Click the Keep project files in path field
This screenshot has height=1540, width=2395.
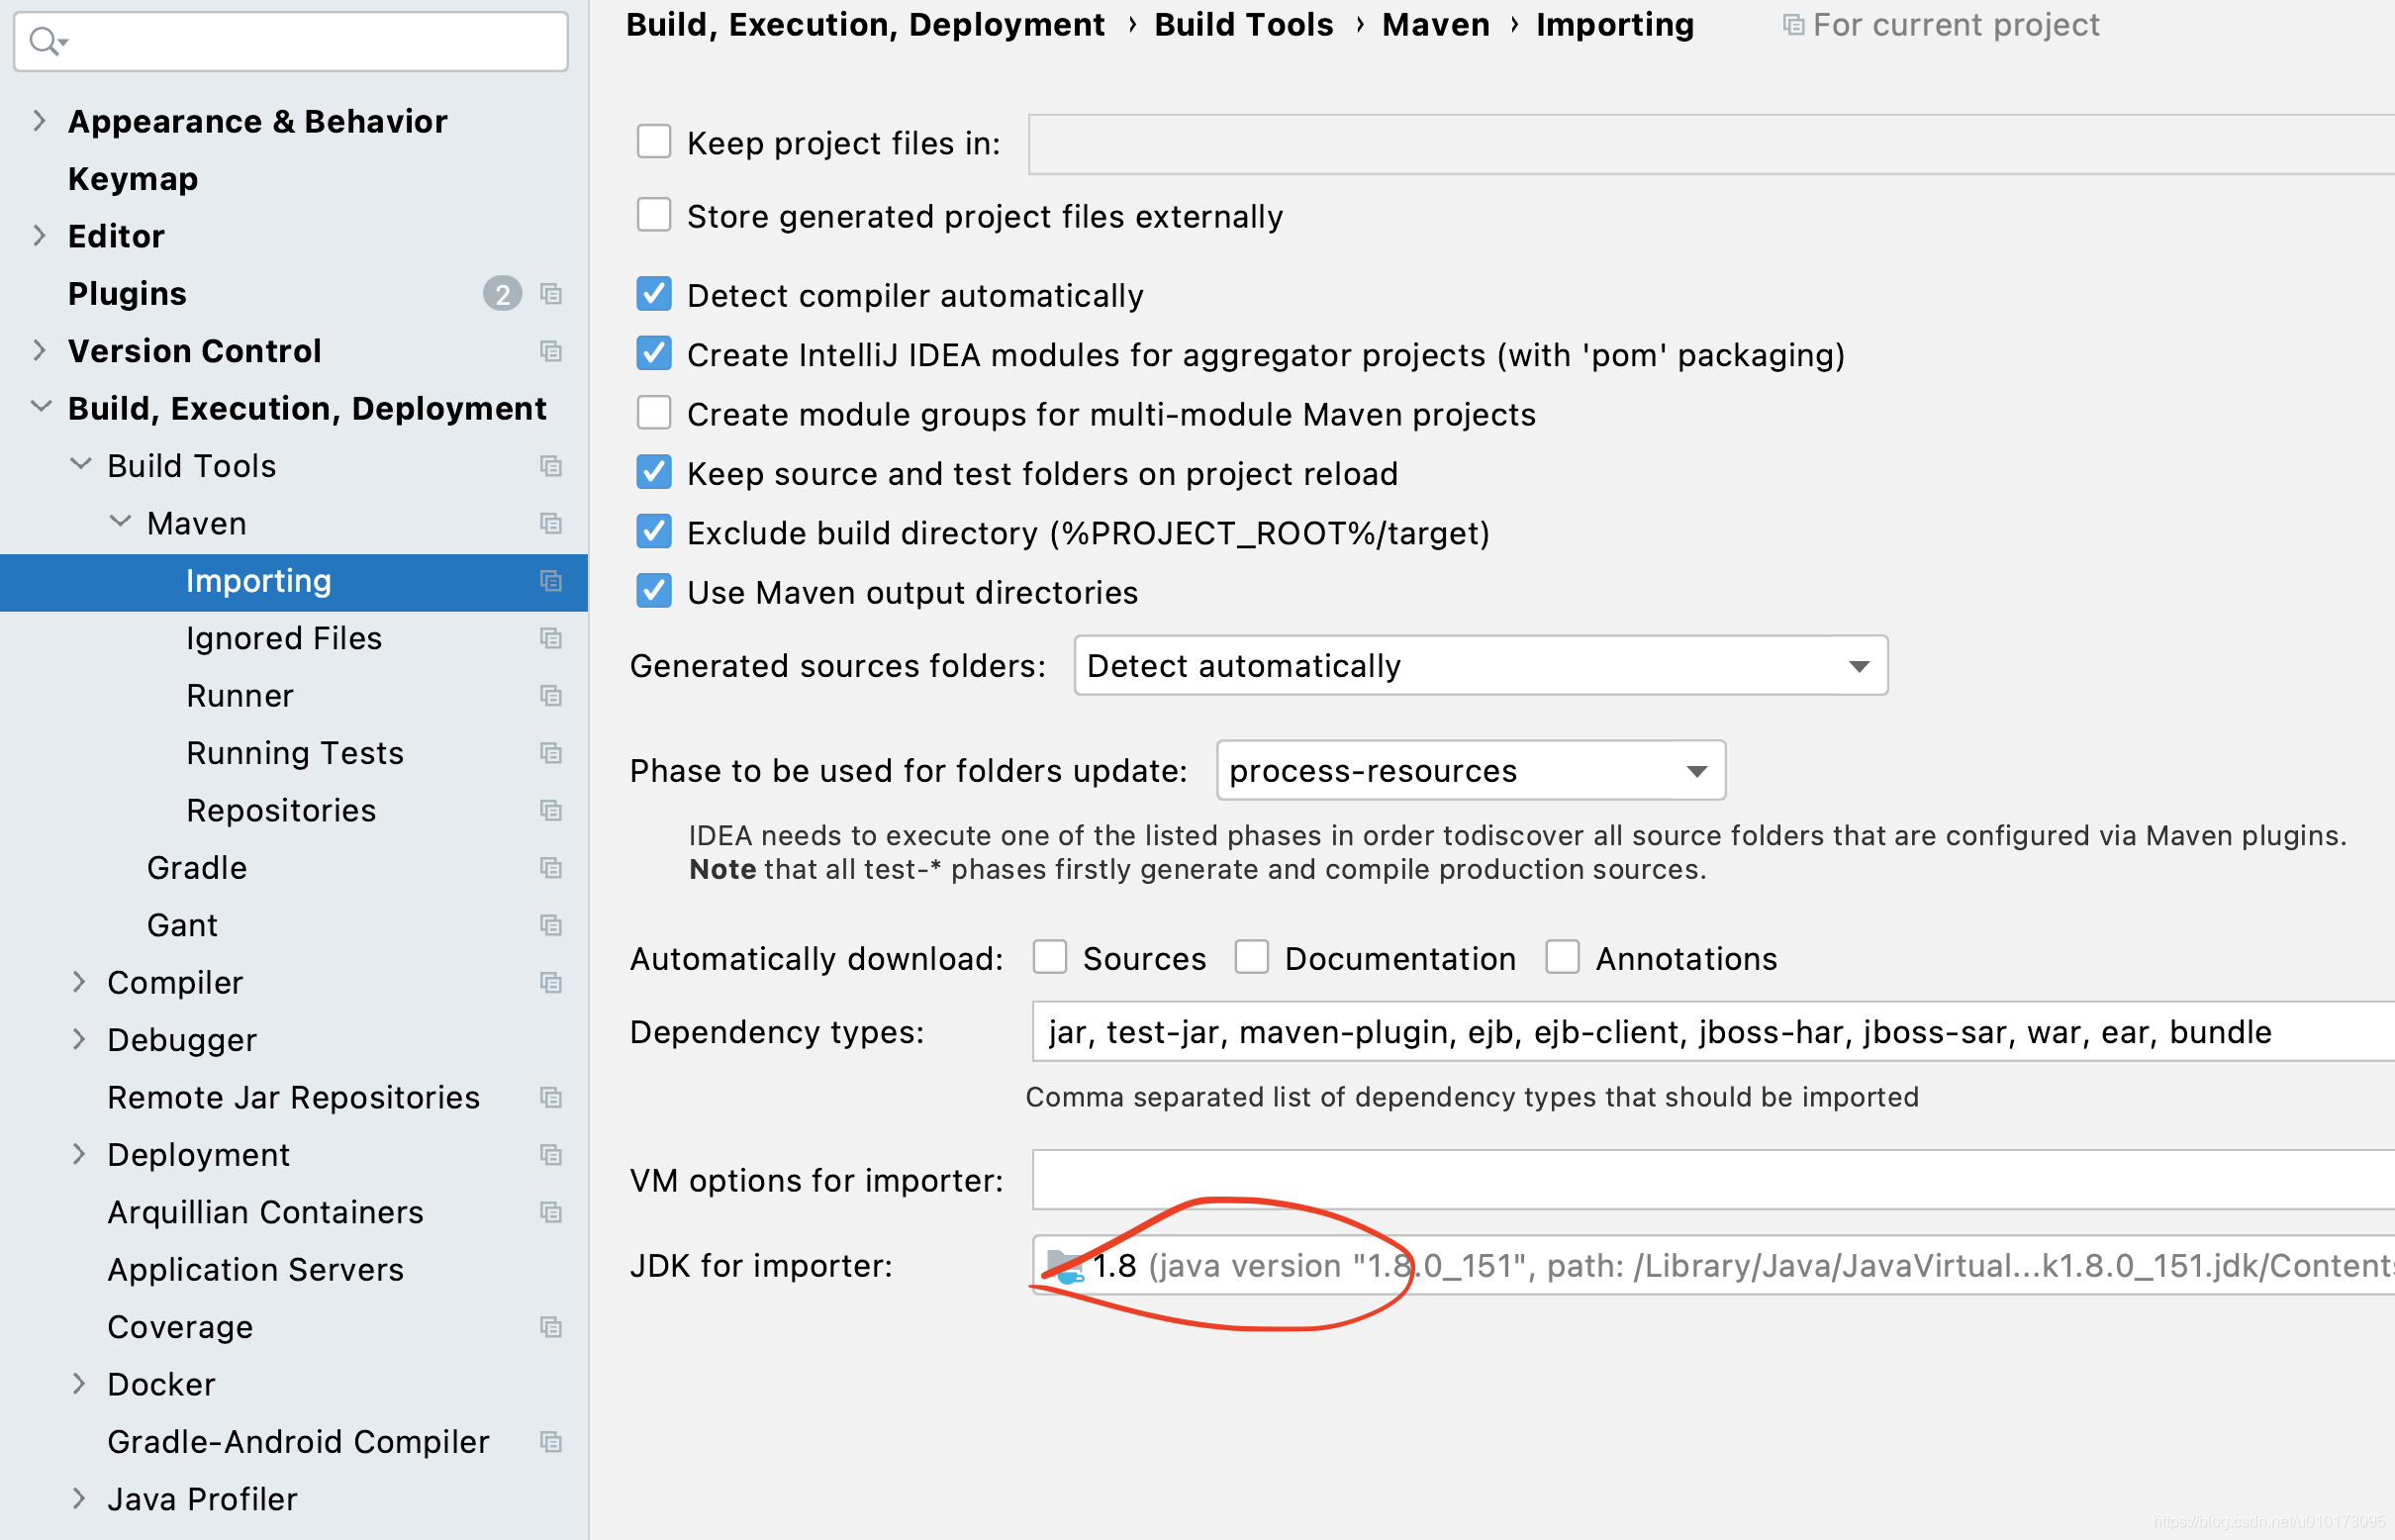click(x=1712, y=144)
